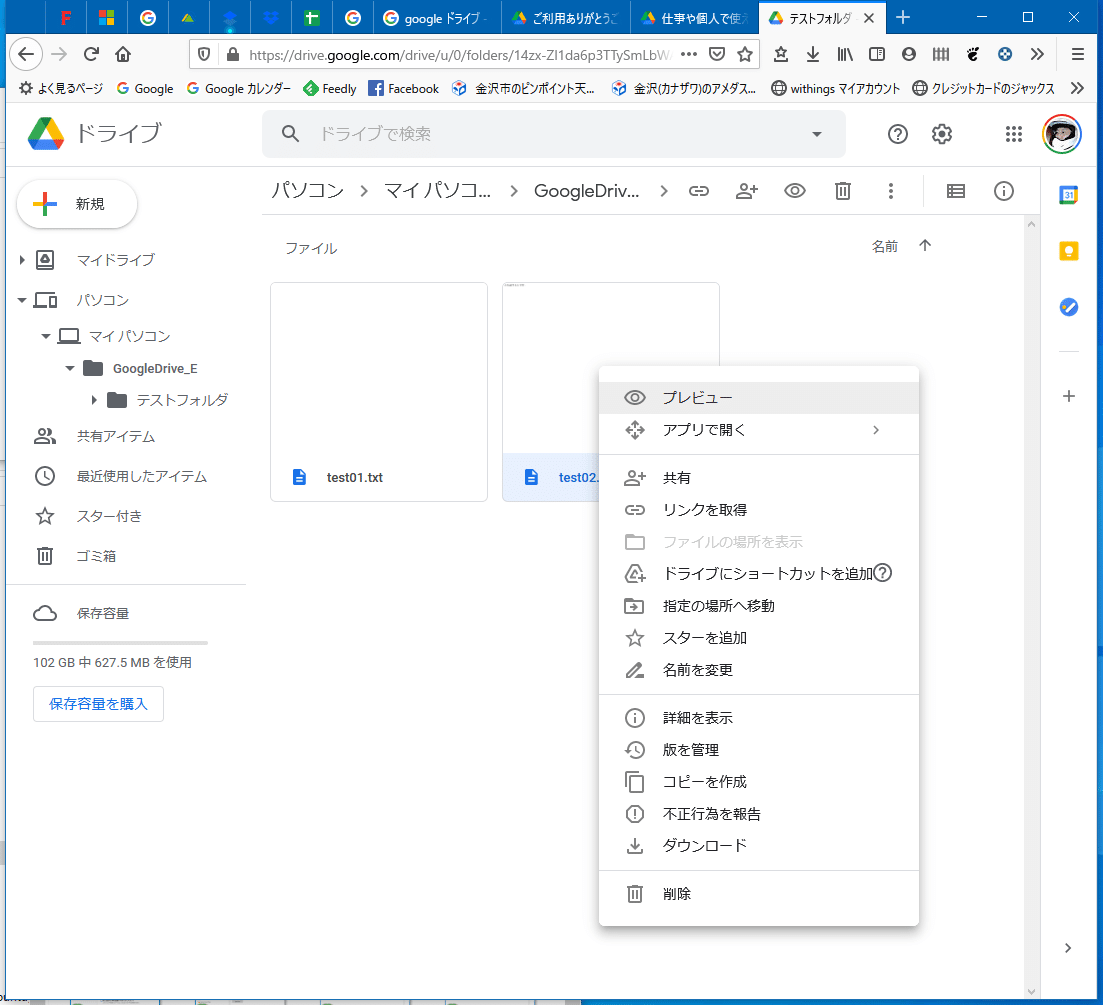Delete selection with the trash icon

[x=842, y=190]
